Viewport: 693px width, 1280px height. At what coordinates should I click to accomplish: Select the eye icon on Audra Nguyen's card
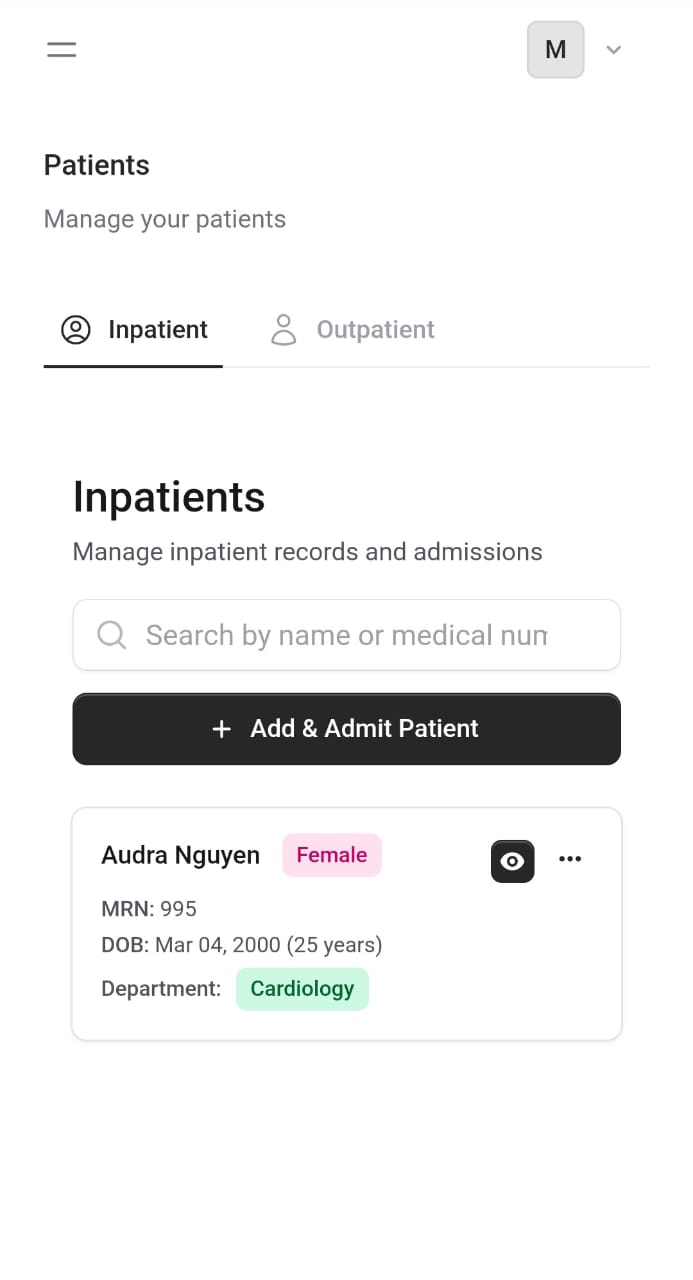coord(512,861)
